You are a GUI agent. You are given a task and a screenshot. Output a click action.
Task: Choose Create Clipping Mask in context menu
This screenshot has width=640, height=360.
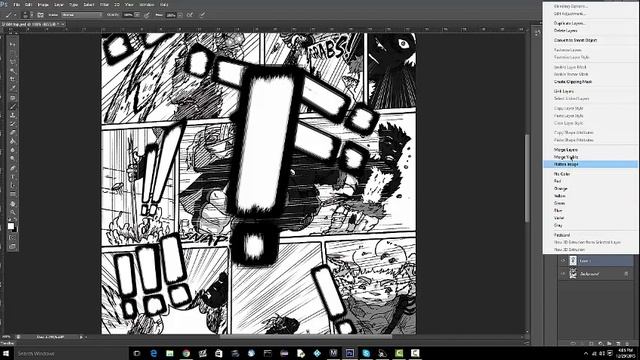(590, 82)
